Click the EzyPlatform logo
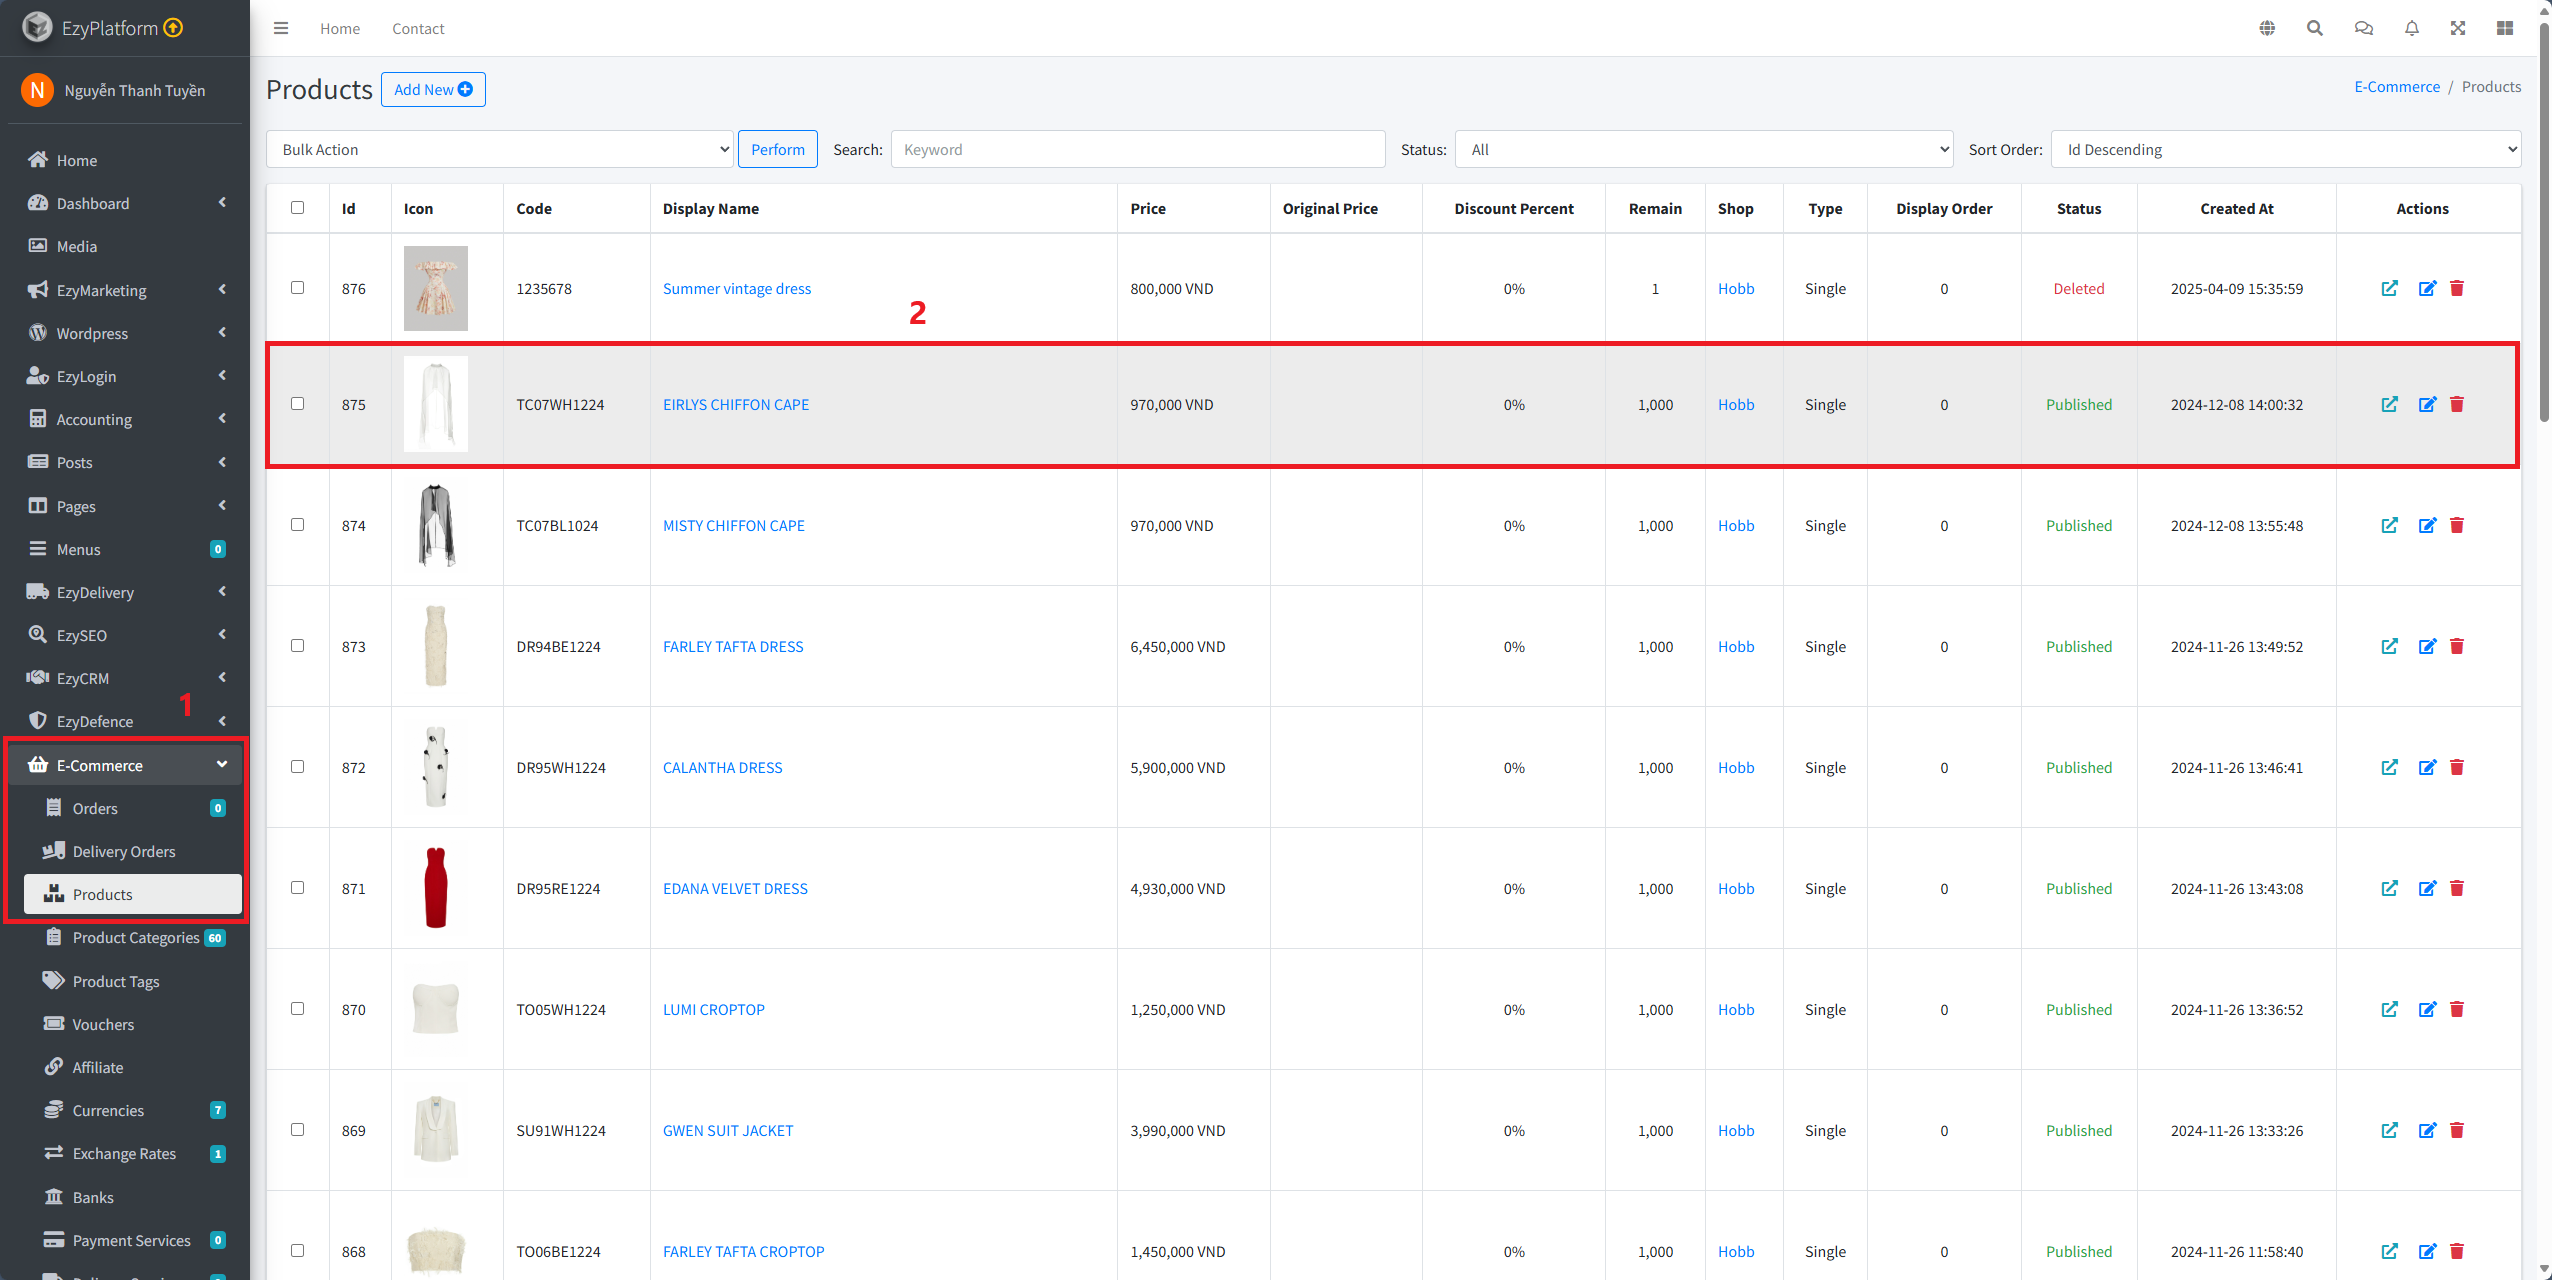 click(37, 27)
